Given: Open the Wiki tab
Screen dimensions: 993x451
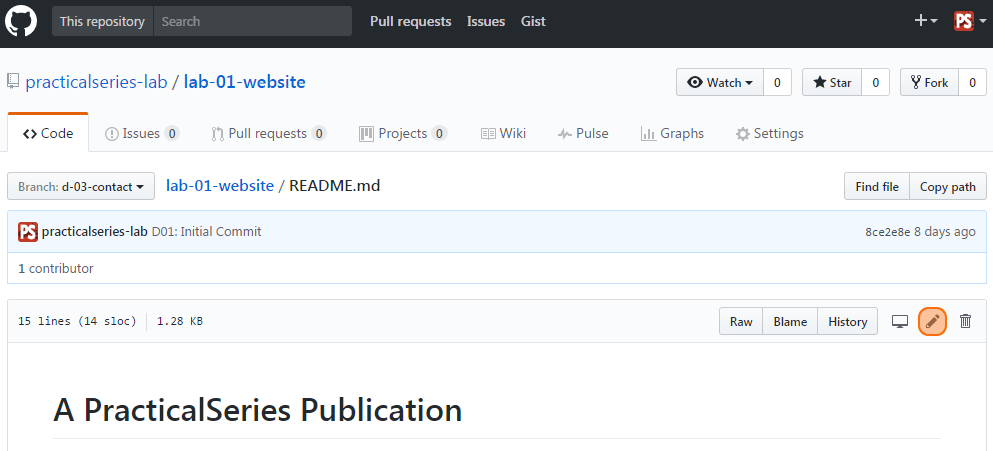Looking at the screenshot, I should (503, 133).
